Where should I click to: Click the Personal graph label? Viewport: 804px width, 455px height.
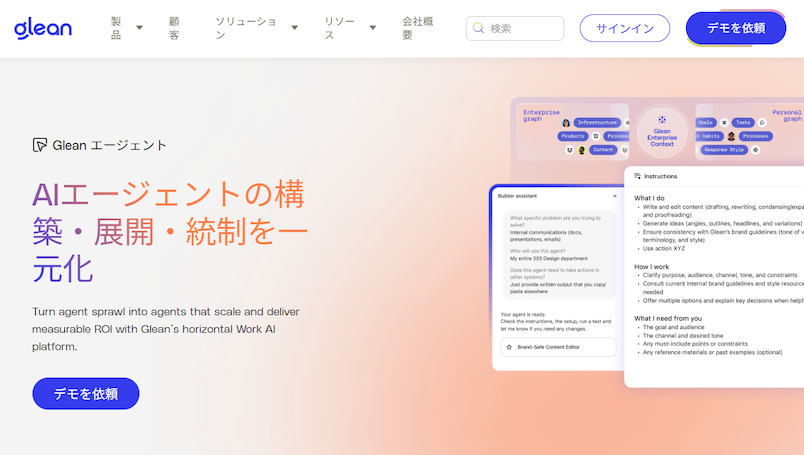[787, 115]
